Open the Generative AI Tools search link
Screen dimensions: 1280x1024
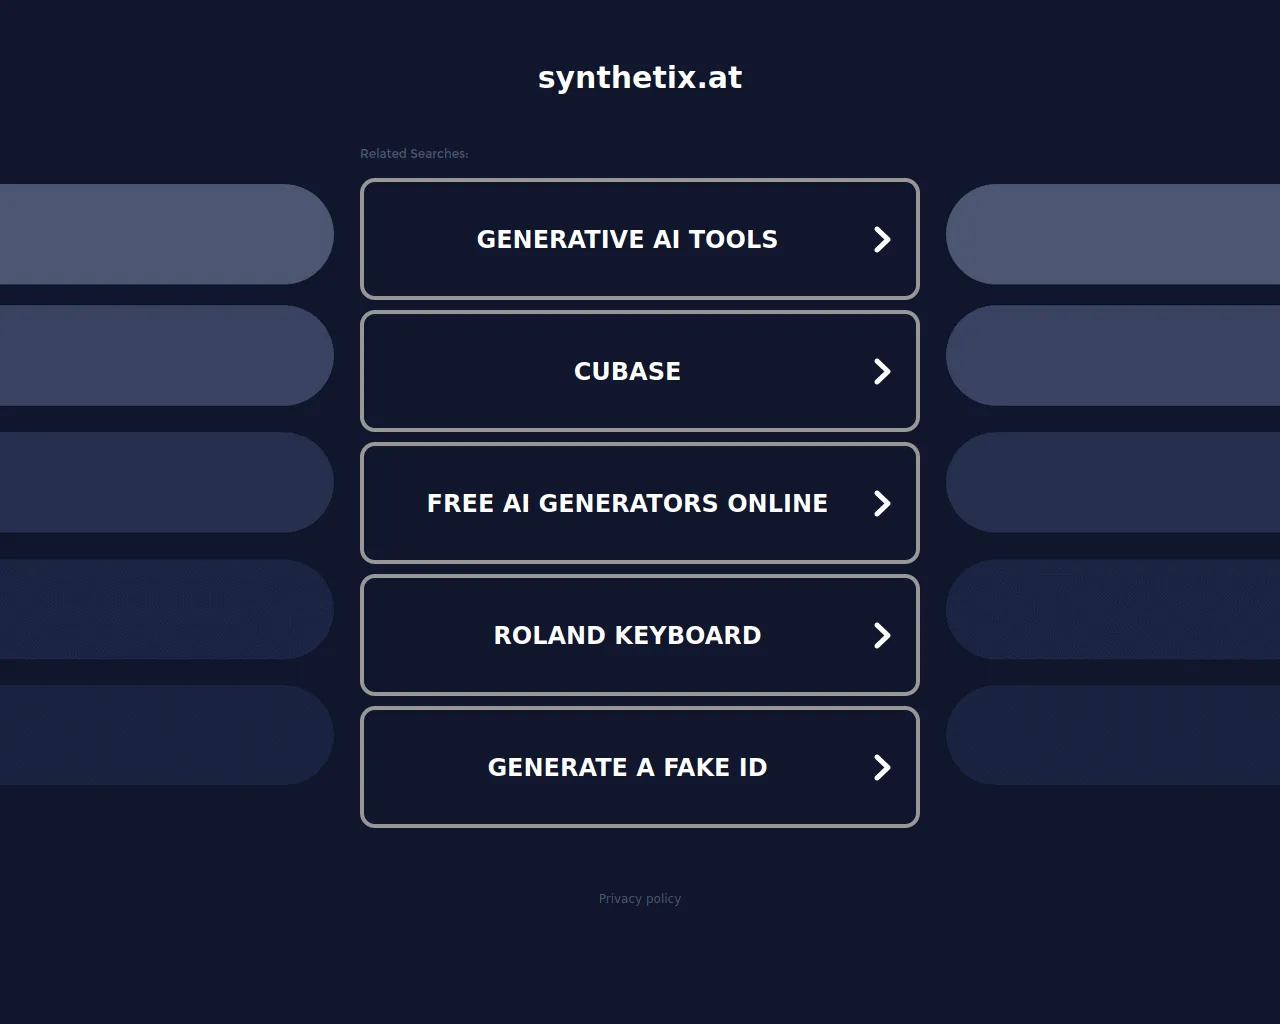[x=640, y=239]
